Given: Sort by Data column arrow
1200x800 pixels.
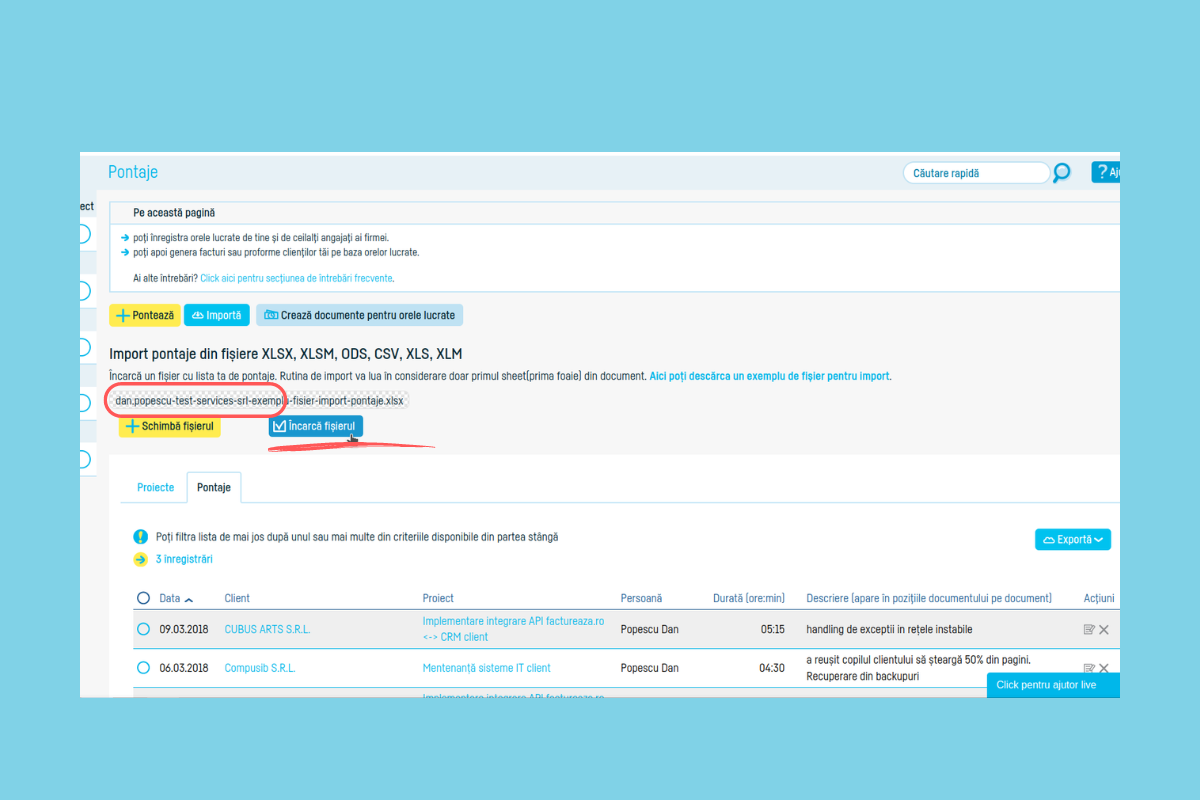Looking at the screenshot, I should (x=189, y=599).
